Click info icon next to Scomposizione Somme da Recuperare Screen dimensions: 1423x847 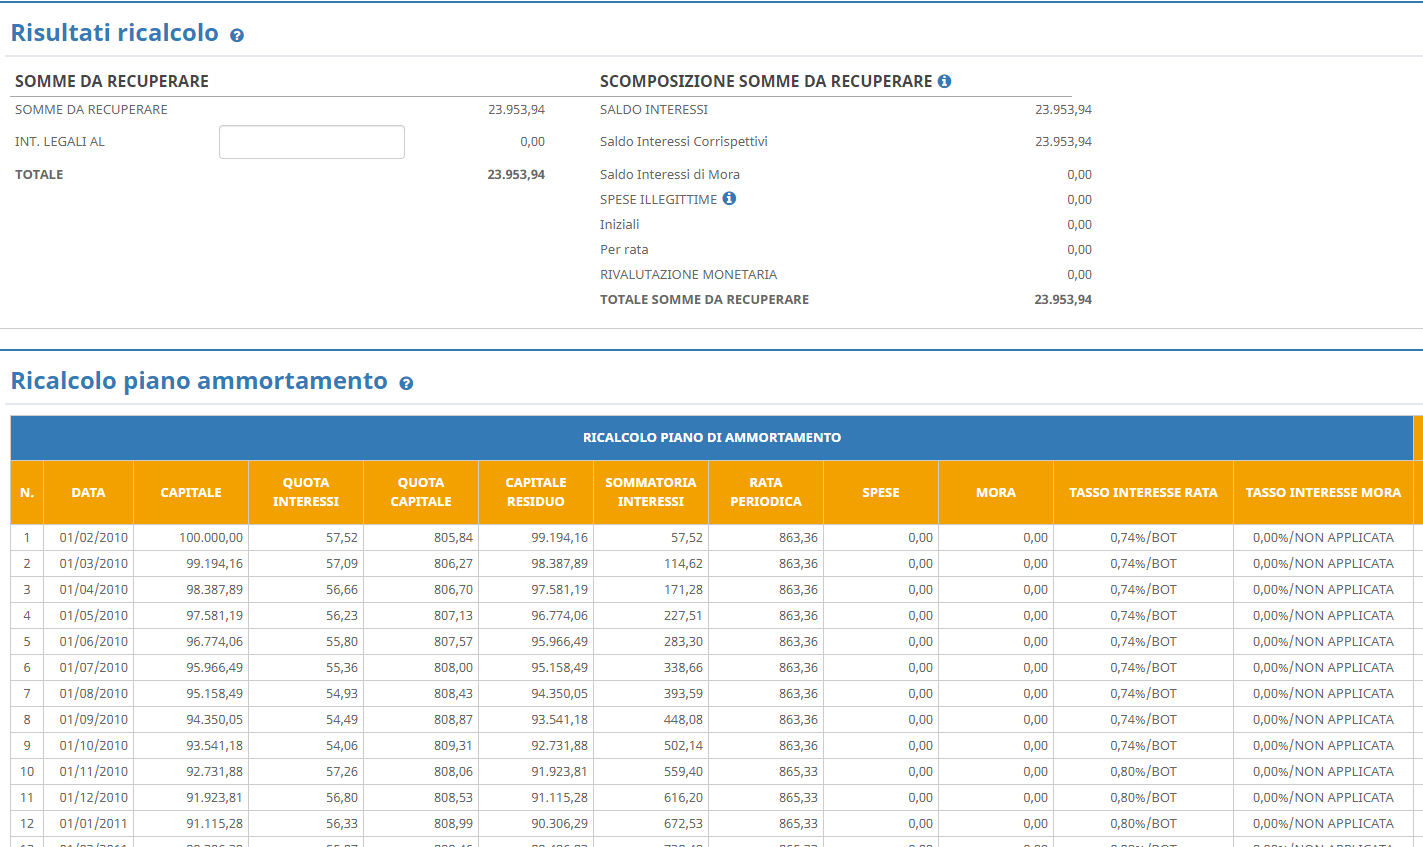944,82
